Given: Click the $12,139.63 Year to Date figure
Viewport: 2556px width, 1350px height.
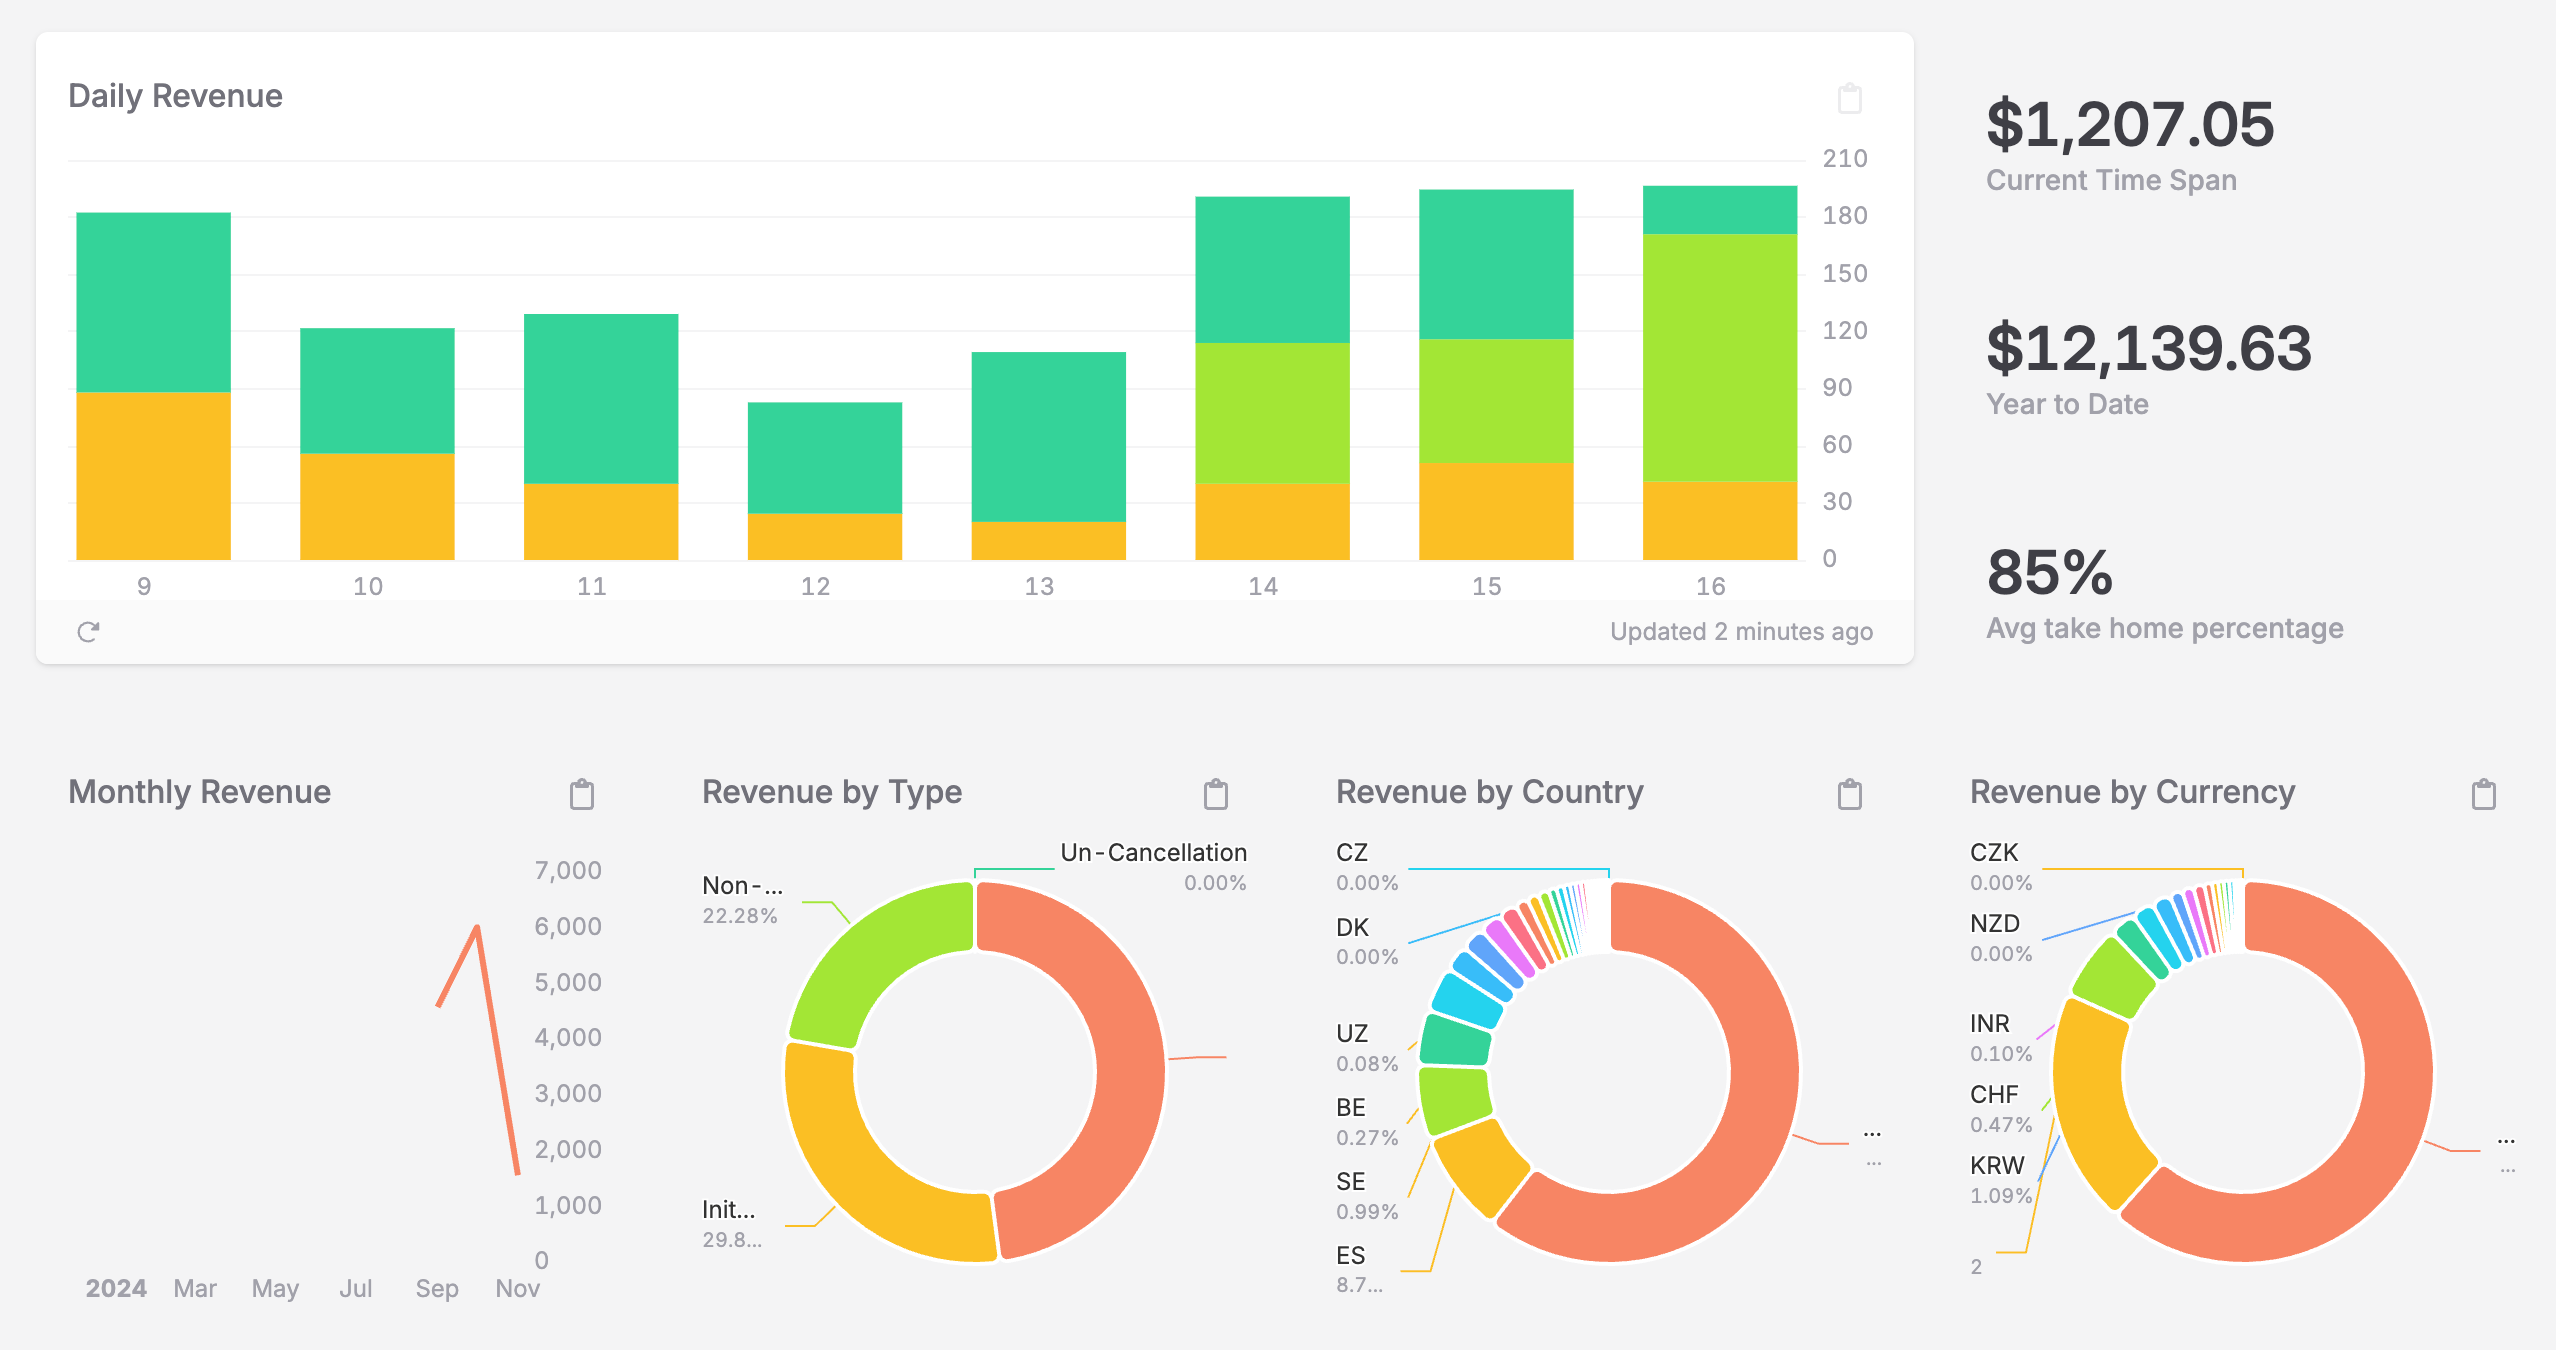Looking at the screenshot, I should (x=2148, y=348).
